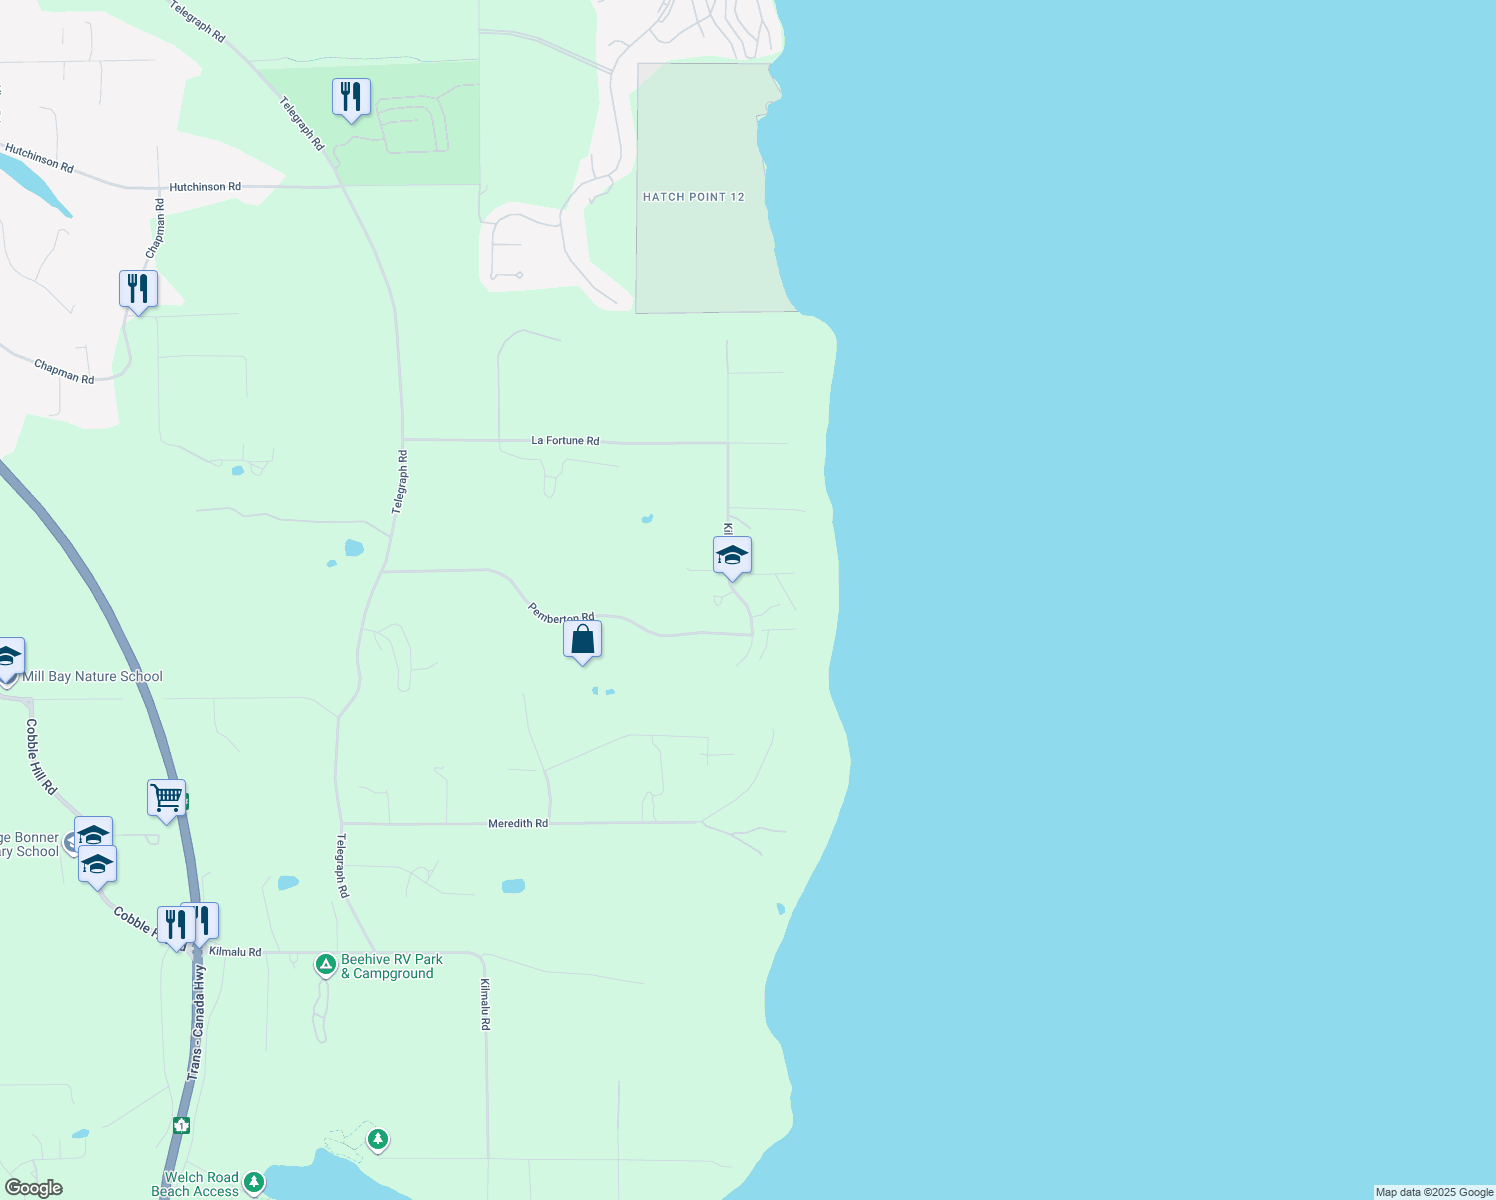Click the Google logo
The image size is (1496, 1200).
point(34,1188)
